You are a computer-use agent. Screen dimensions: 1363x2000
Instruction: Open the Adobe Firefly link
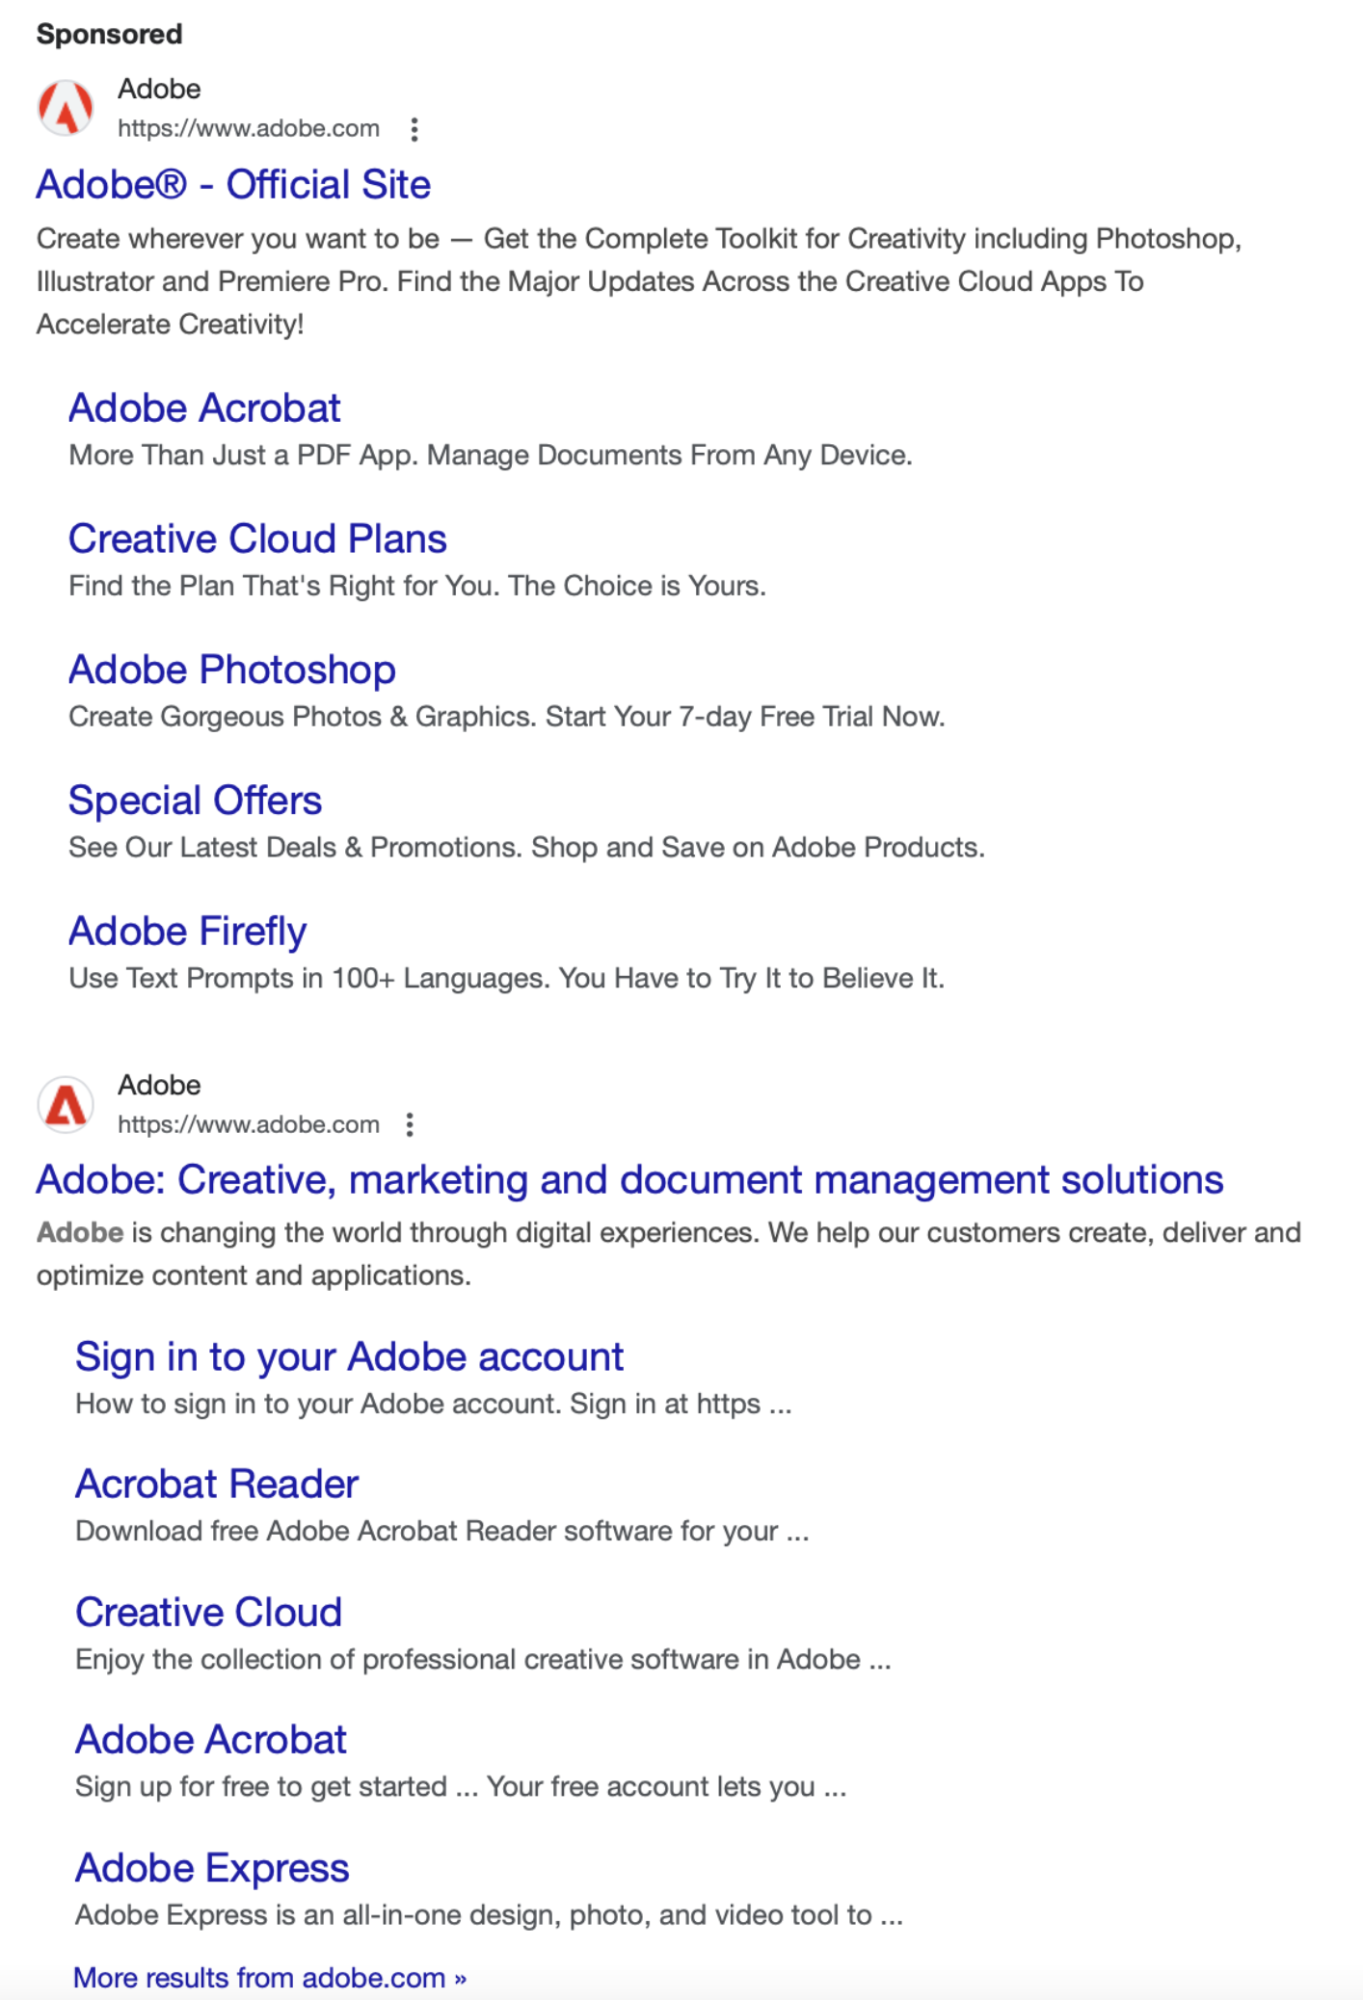pyautogui.click(x=187, y=931)
